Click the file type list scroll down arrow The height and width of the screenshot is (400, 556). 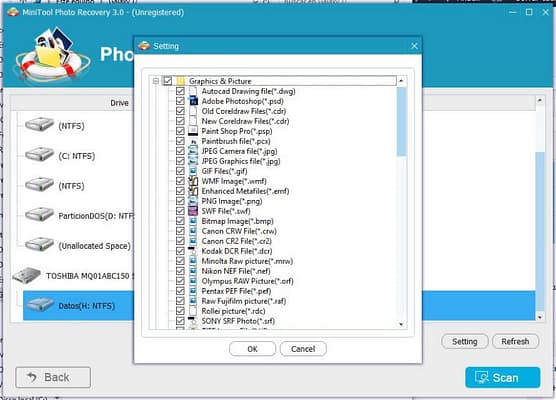pyautogui.click(x=401, y=324)
